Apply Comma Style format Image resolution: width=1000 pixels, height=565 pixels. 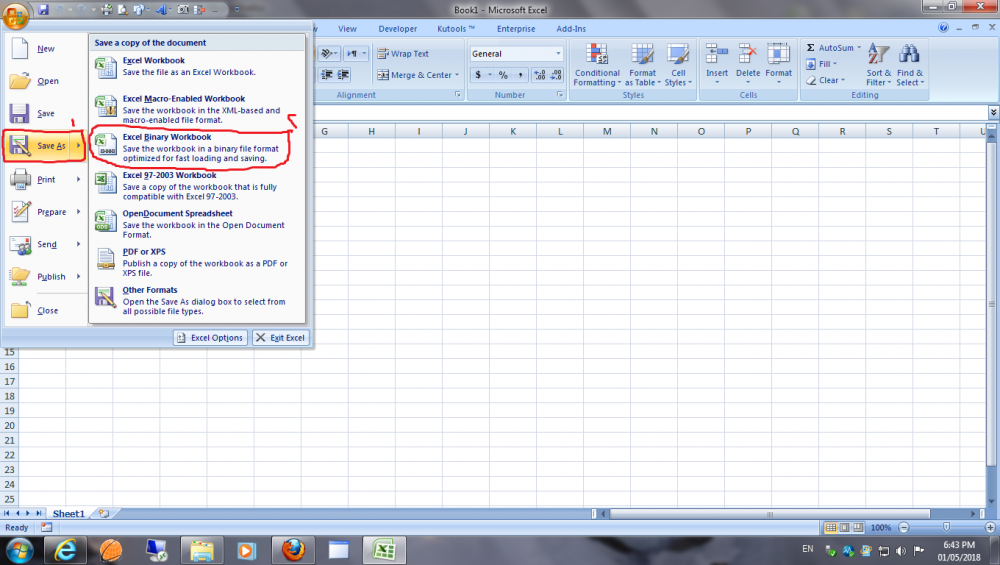click(x=520, y=75)
